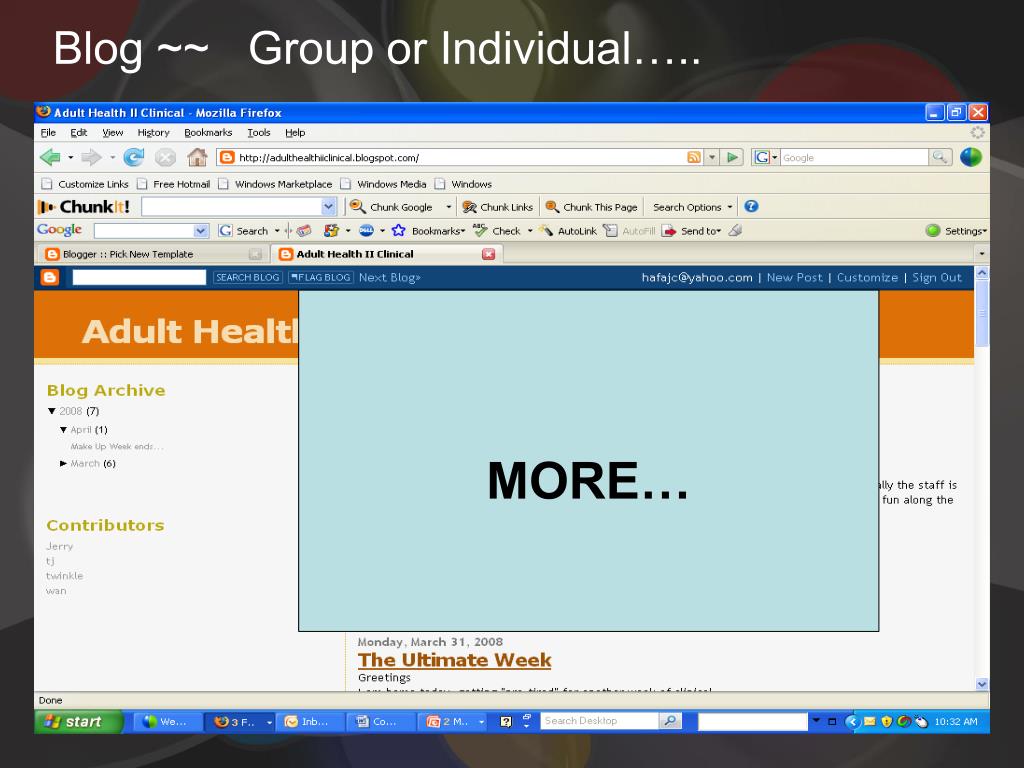1024x768 pixels.
Task: Open Search Options dropdown
Action: tap(692, 207)
